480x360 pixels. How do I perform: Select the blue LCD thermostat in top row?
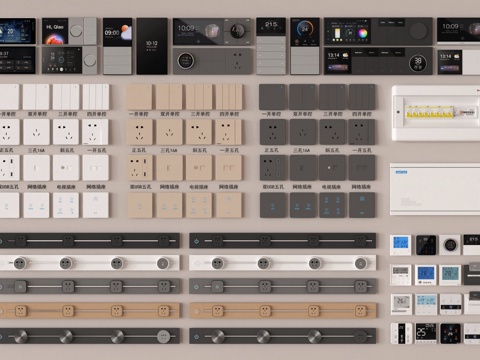tap(401, 245)
